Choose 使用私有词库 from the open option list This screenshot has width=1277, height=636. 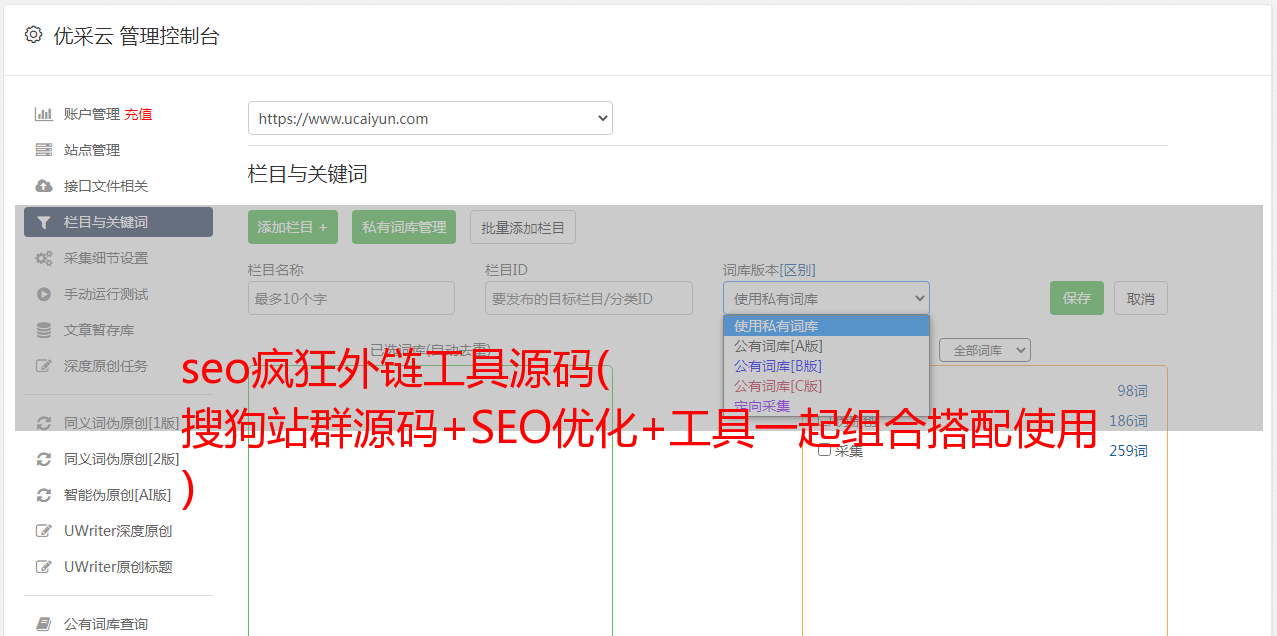point(826,326)
